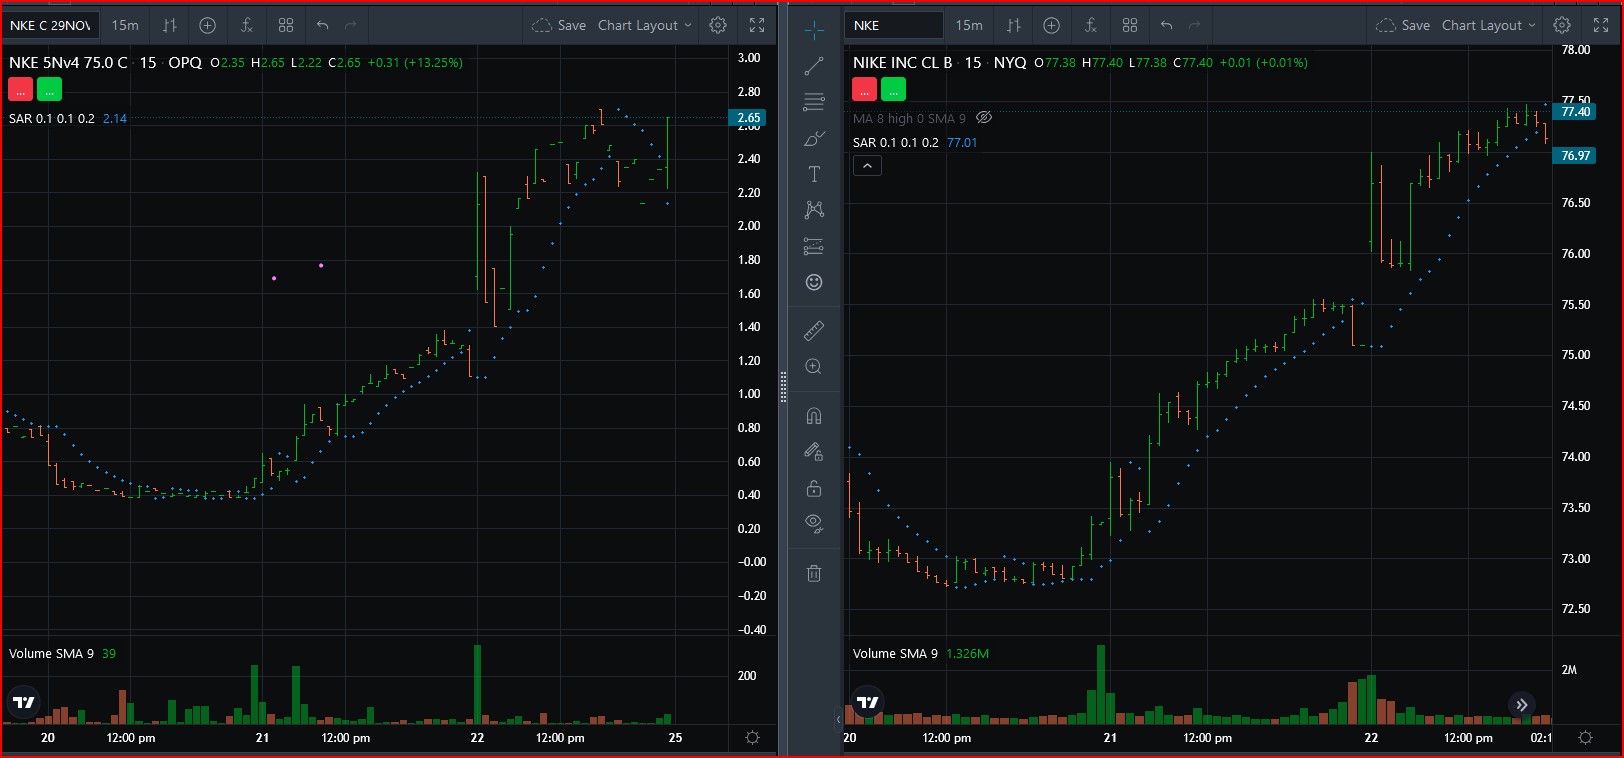
Task: Add a compare symbol on the right NKE chart
Action: [x=1051, y=25]
